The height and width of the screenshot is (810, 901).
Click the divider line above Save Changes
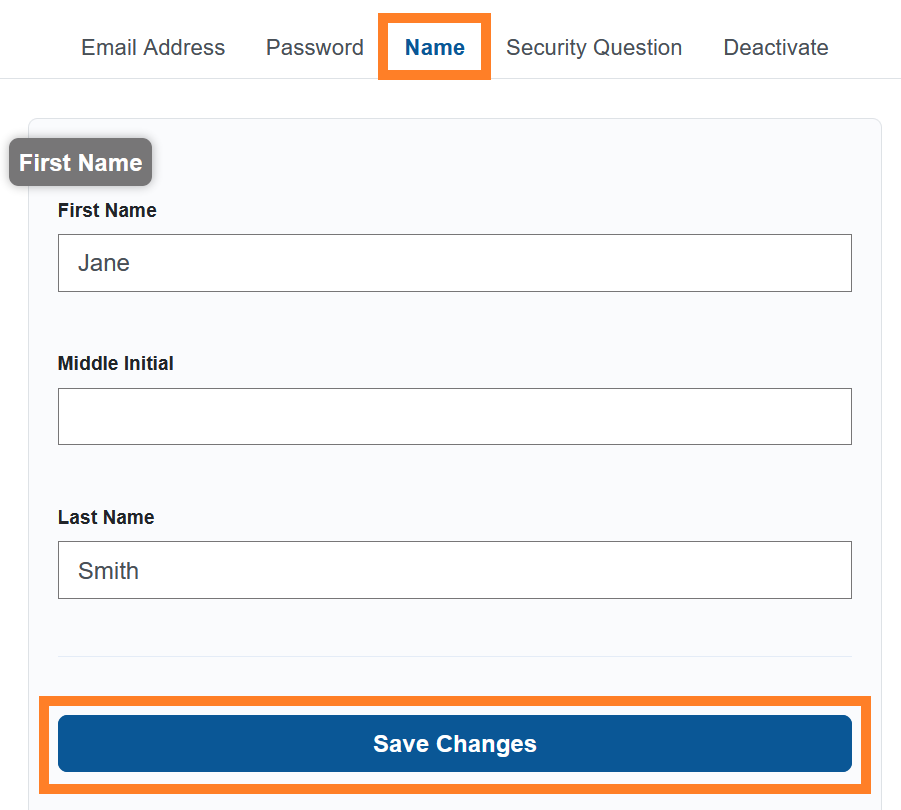pos(454,656)
